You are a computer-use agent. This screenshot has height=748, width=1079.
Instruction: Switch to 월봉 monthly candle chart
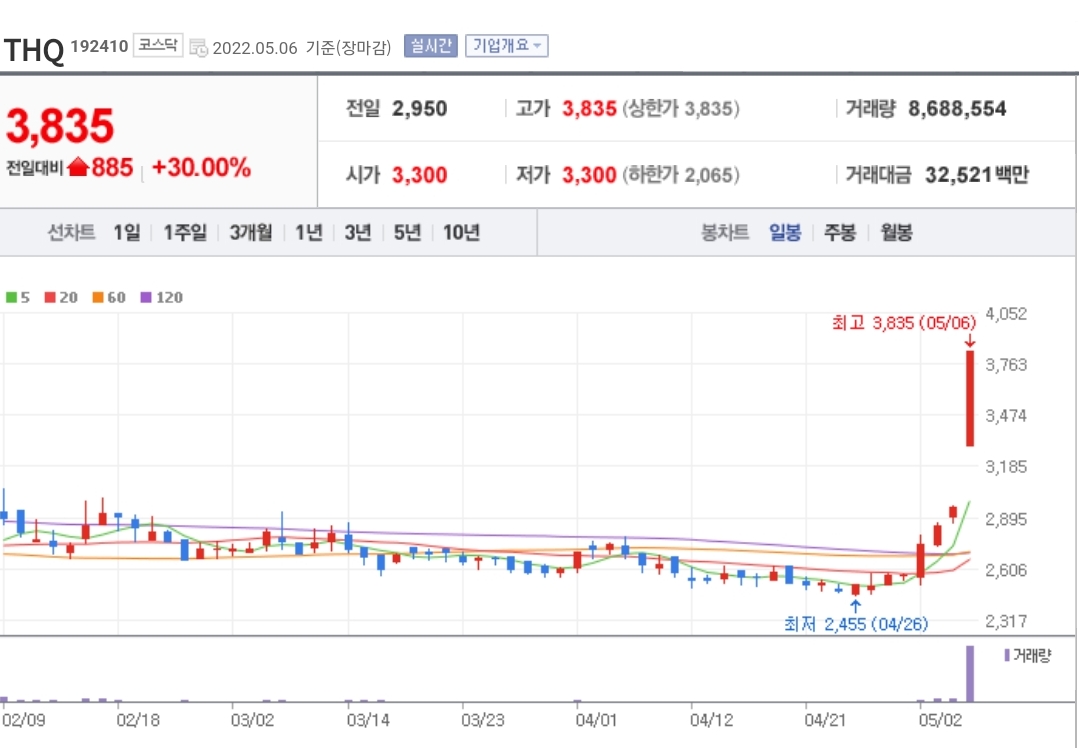(897, 233)
